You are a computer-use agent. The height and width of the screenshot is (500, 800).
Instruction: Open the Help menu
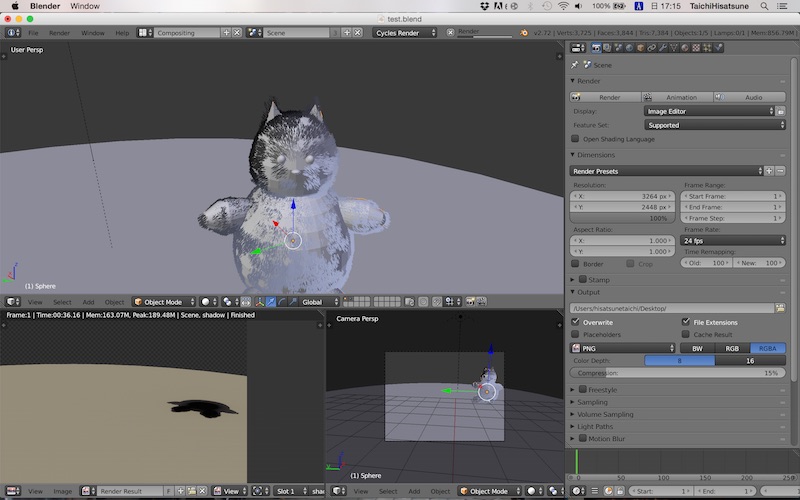(122, 33)
